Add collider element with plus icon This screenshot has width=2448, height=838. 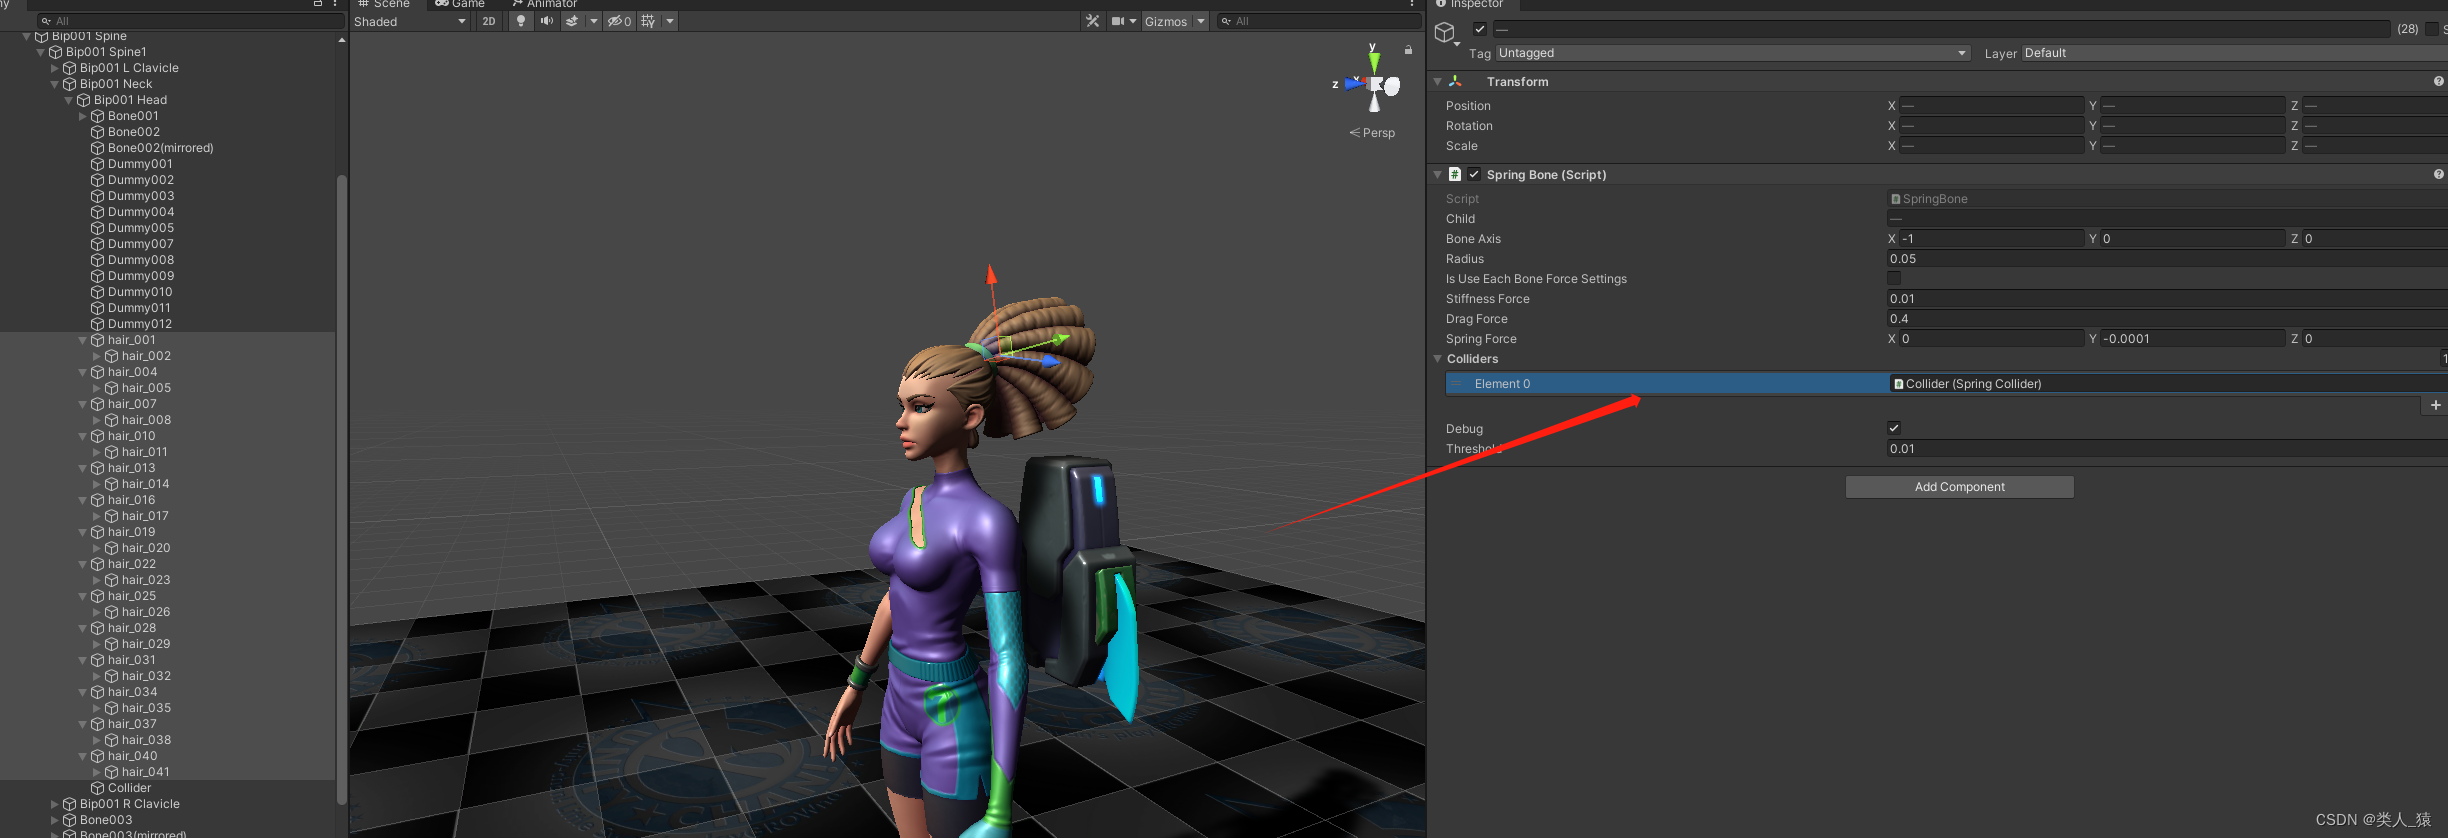tap(2435, 405)
